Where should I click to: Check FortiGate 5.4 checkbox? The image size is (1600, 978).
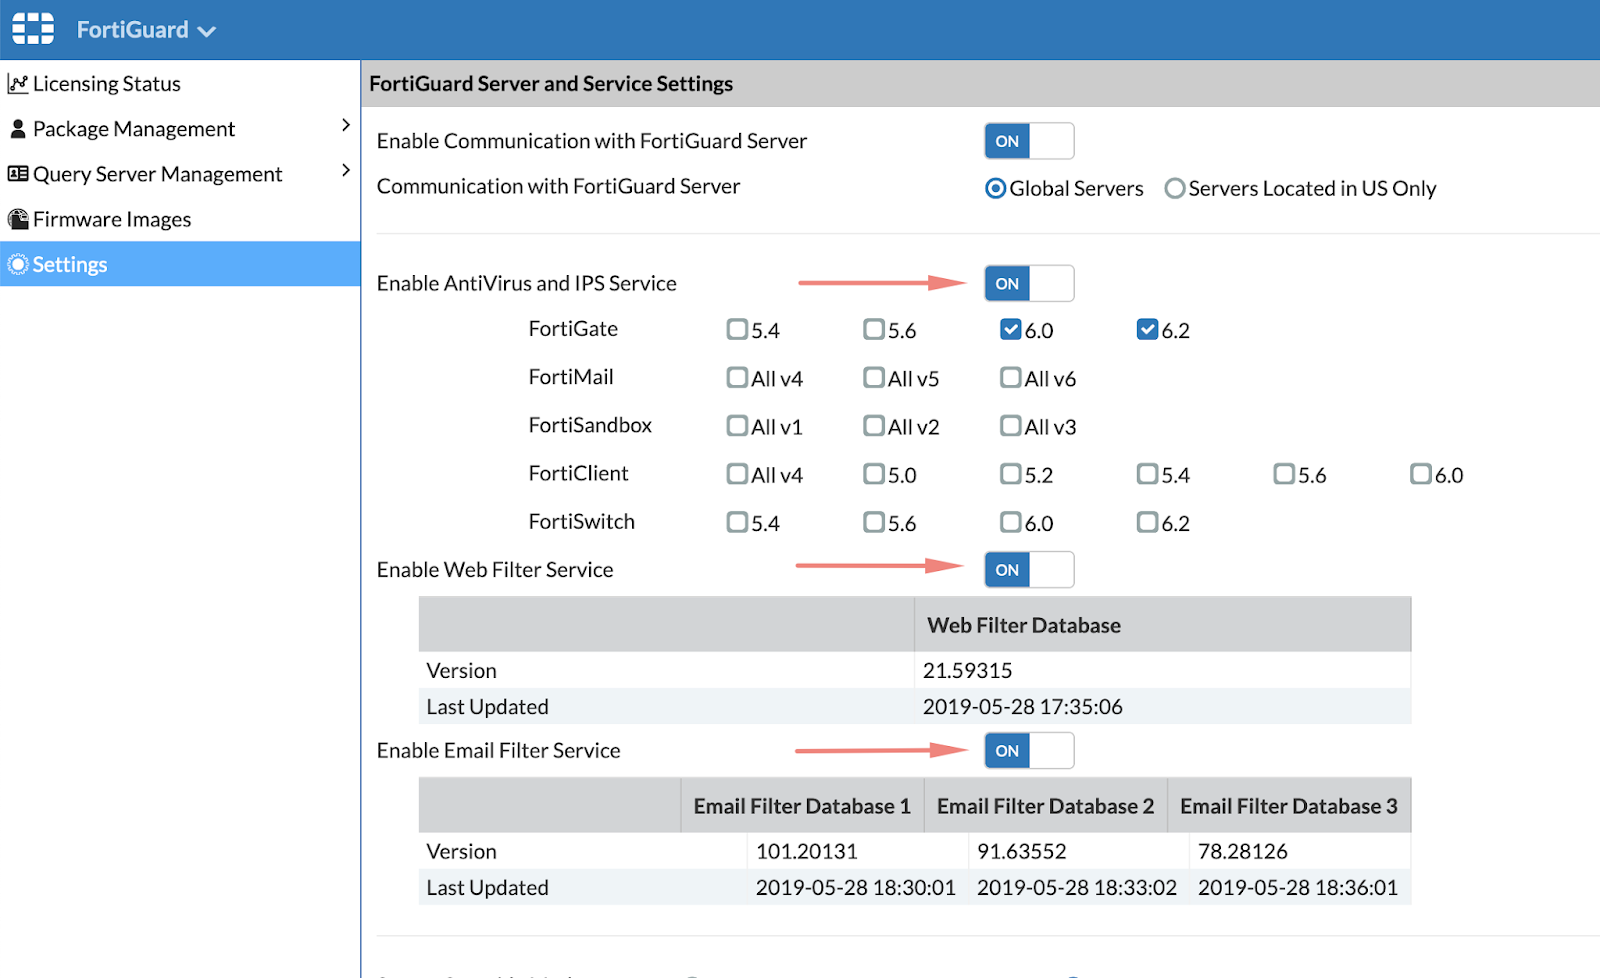[738, 329]
